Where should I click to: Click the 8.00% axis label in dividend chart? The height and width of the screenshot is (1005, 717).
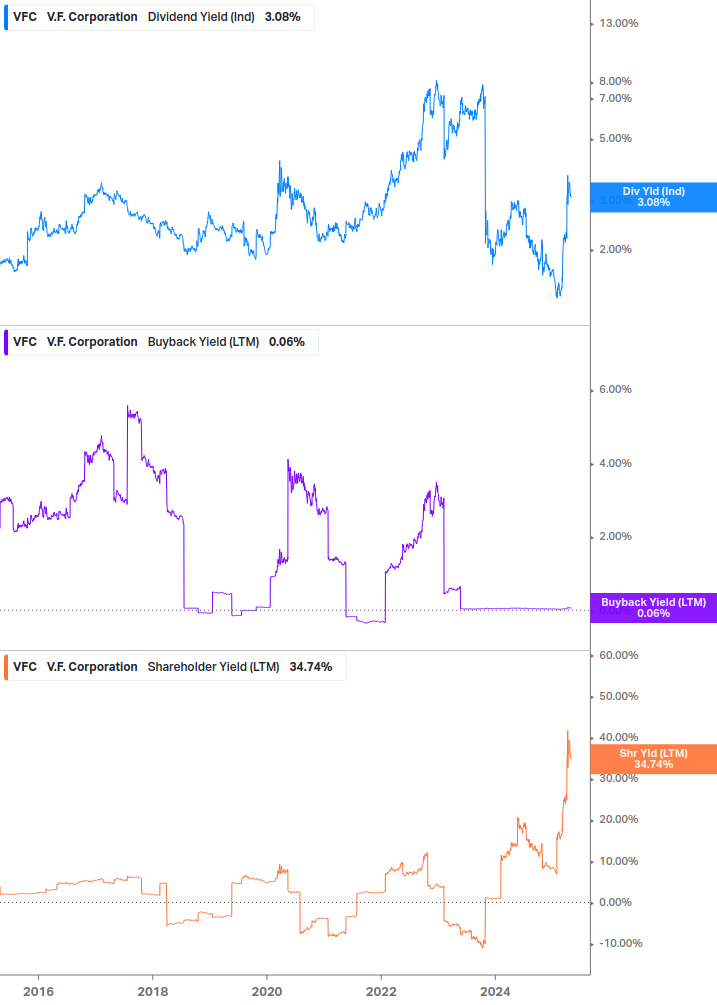(x=615, y=81)
